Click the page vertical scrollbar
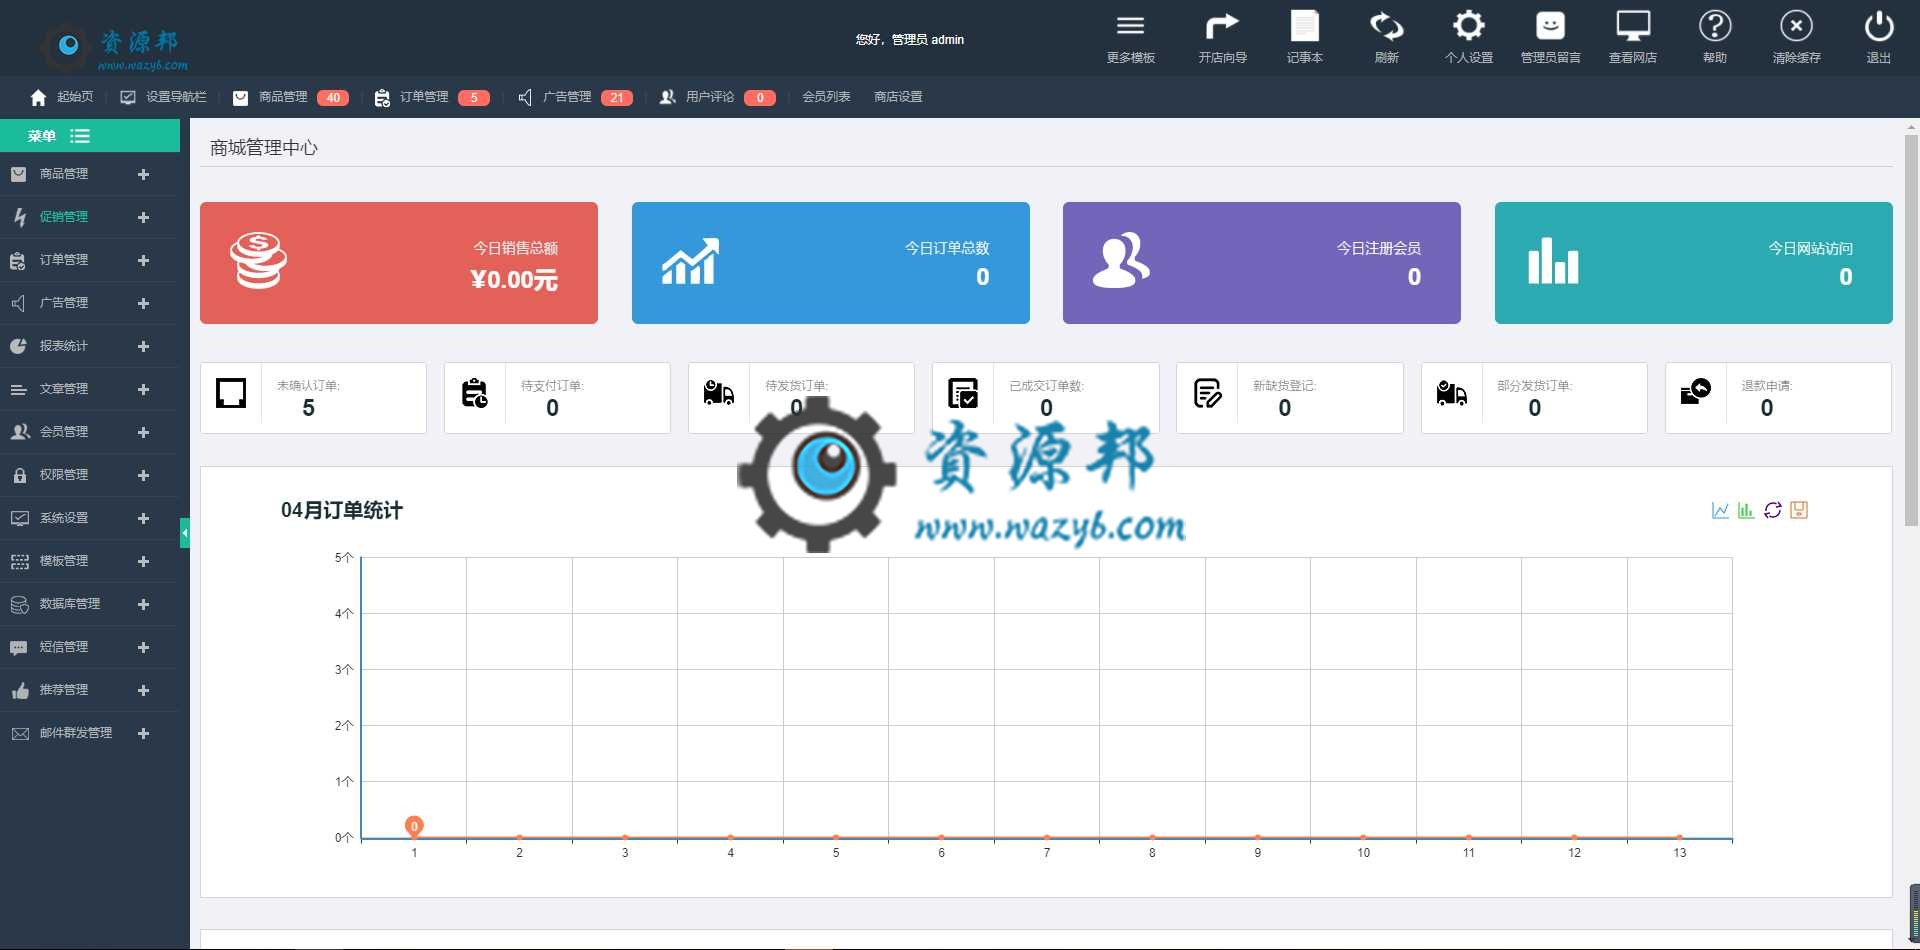 pyautogui.click(x=1911, y=330)
